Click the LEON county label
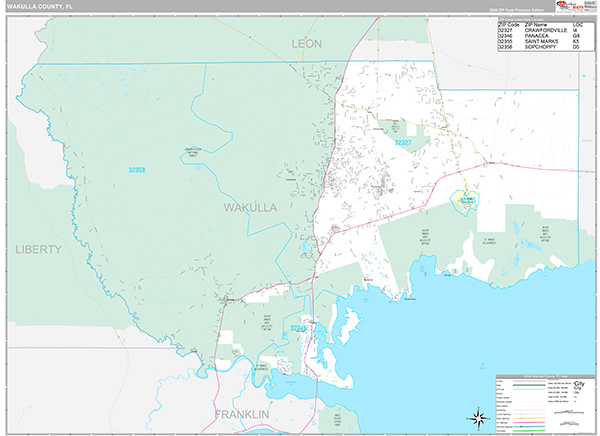This screenshot has height=436, width=600. (x=307, y=44)
